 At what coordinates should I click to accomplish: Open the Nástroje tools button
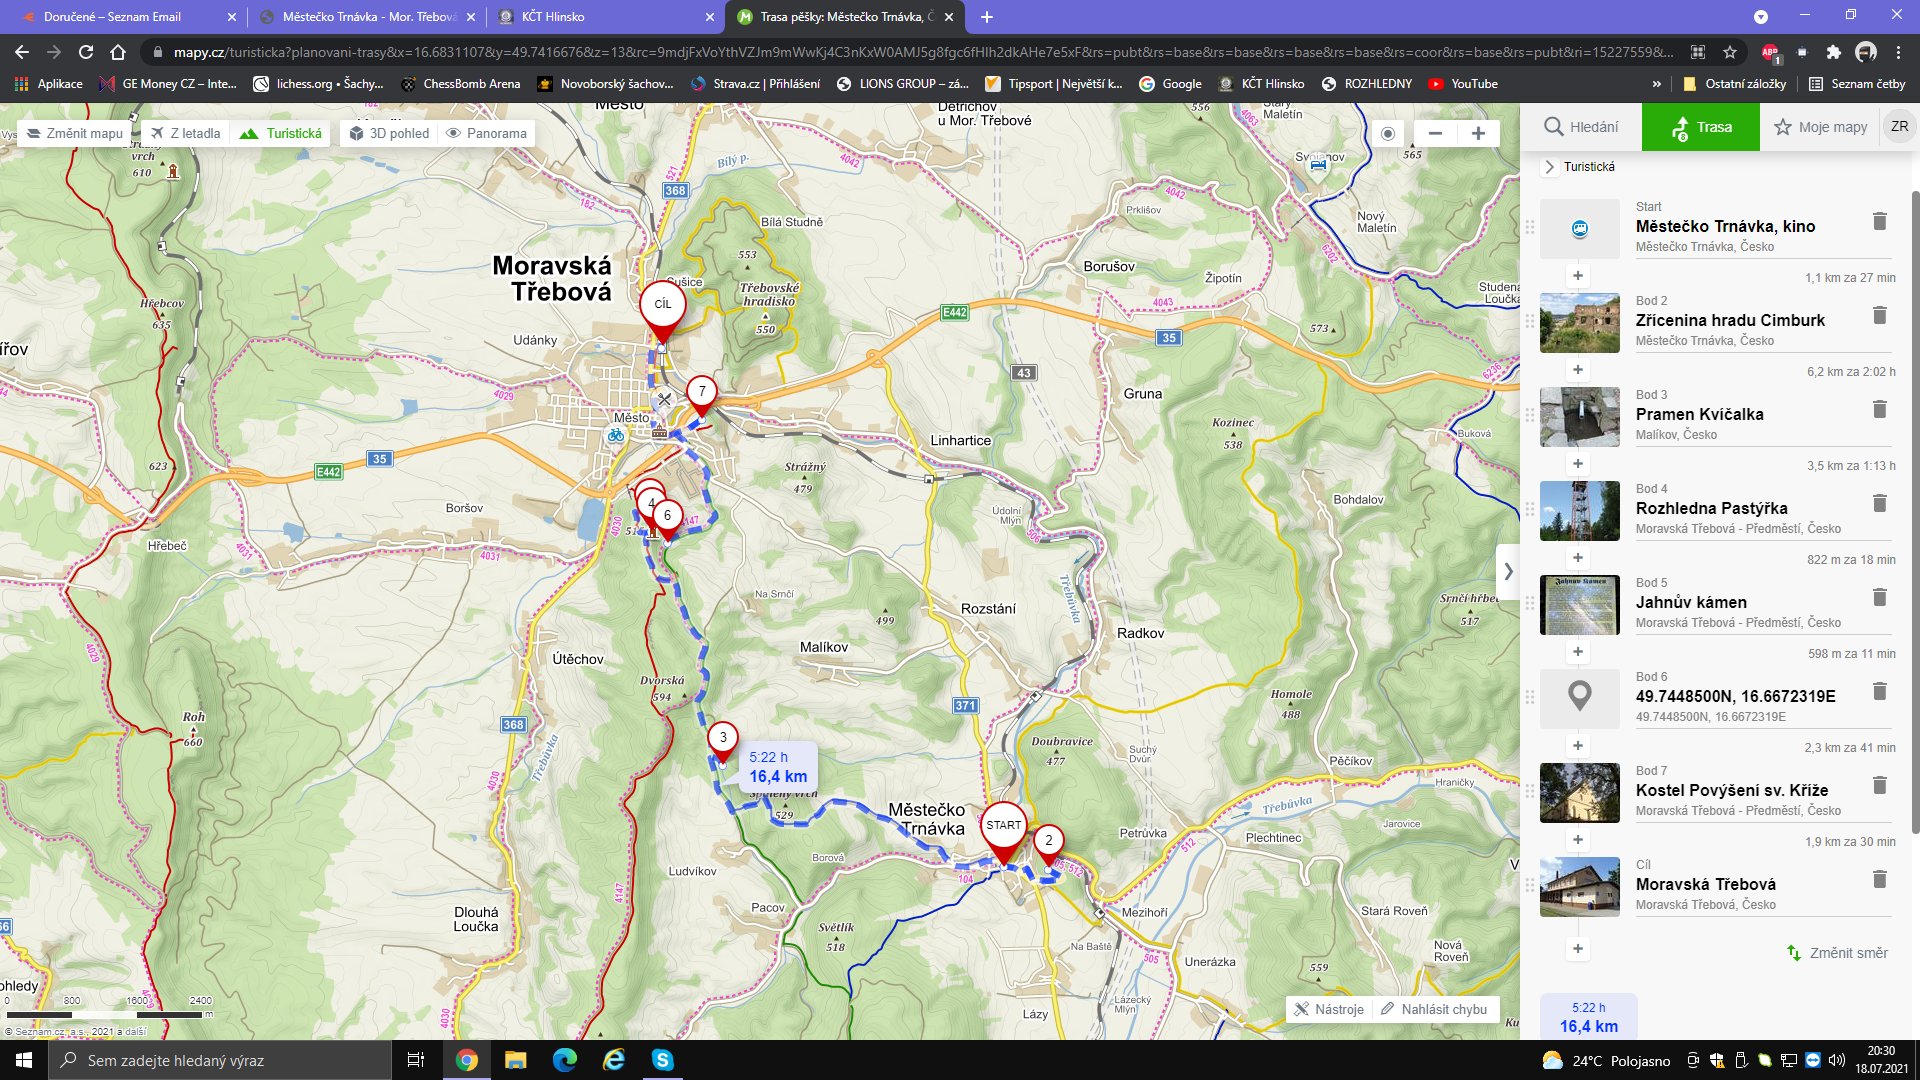(x=1329, y=1009)
